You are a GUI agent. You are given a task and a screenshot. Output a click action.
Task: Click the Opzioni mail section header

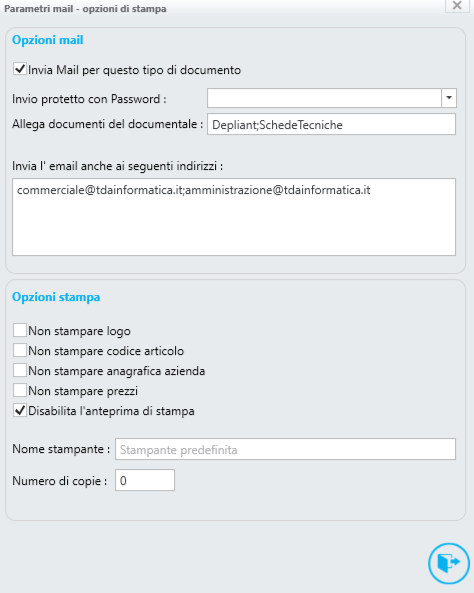(x=48, y=40)
